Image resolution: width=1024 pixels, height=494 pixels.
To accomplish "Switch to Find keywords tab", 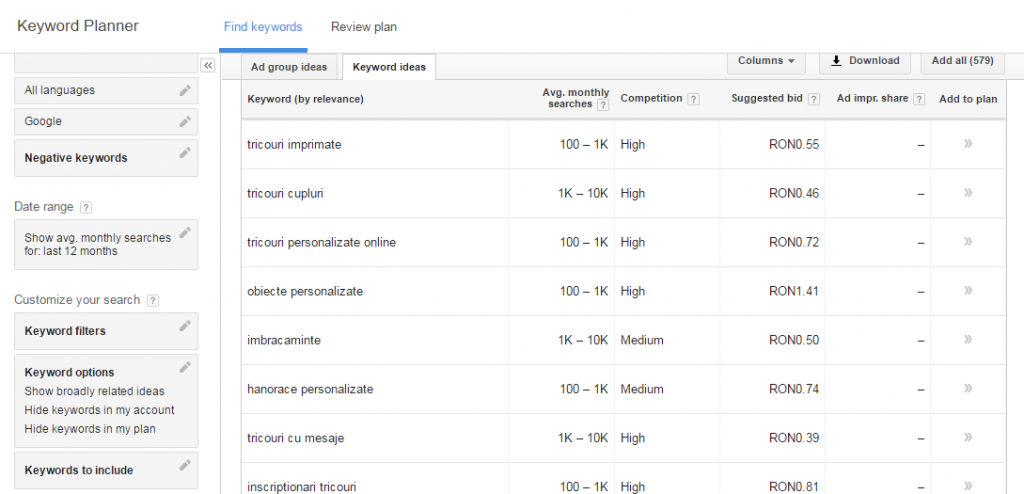I will point(263,27).
